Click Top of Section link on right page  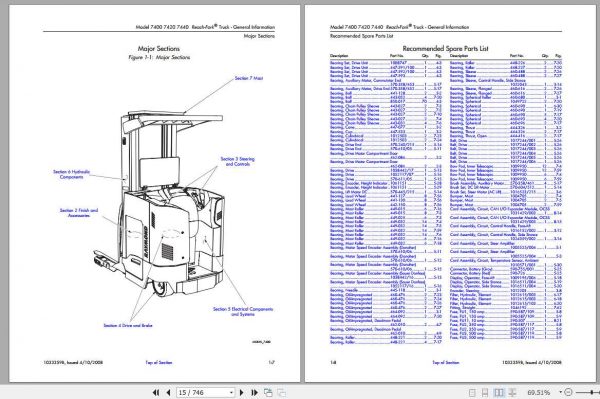445,362
